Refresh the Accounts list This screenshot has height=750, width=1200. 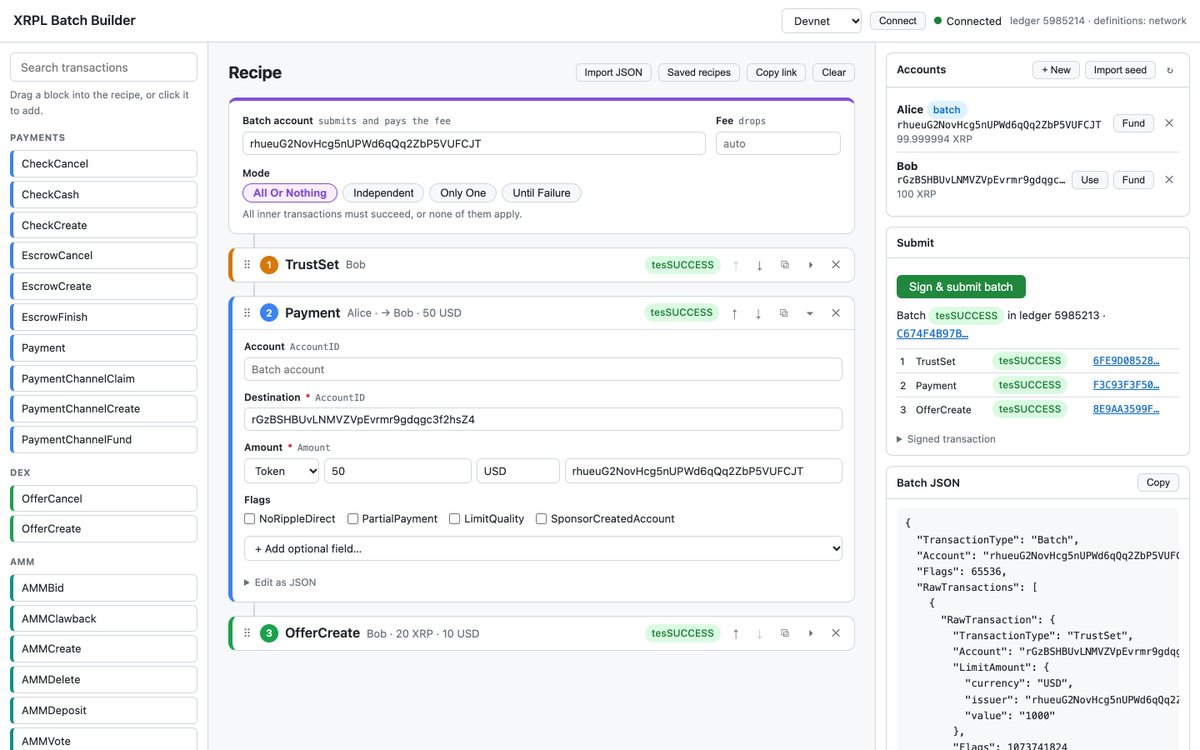tap(1170, 70)
